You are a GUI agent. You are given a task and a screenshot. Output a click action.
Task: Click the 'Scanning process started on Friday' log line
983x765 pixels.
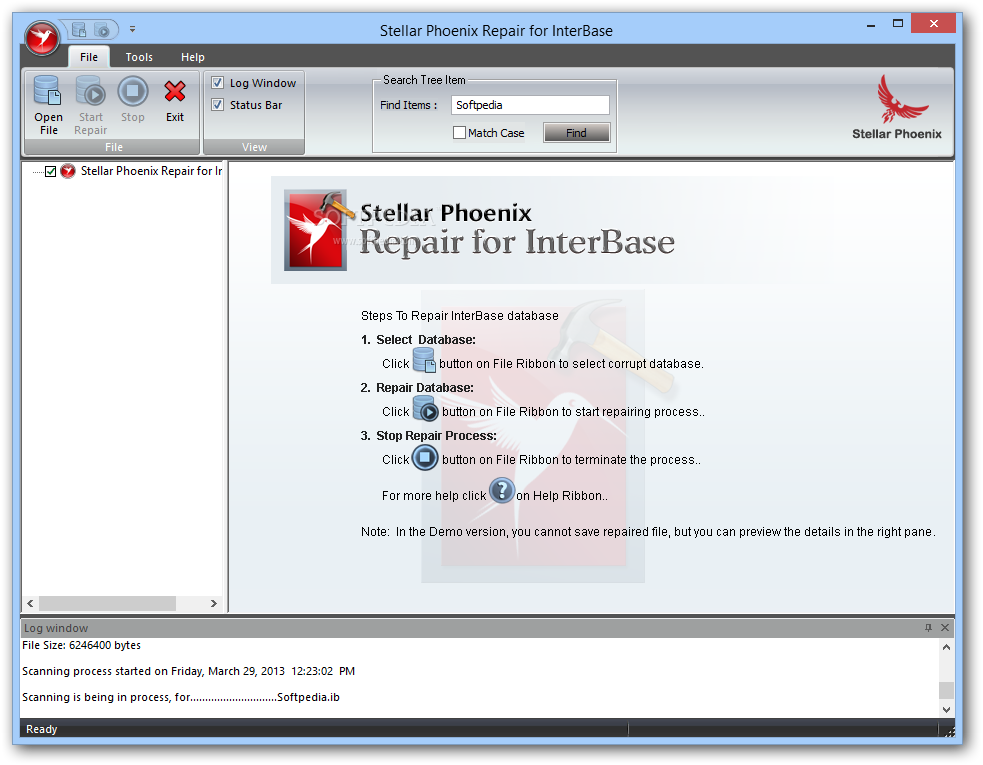pos(188,671)
